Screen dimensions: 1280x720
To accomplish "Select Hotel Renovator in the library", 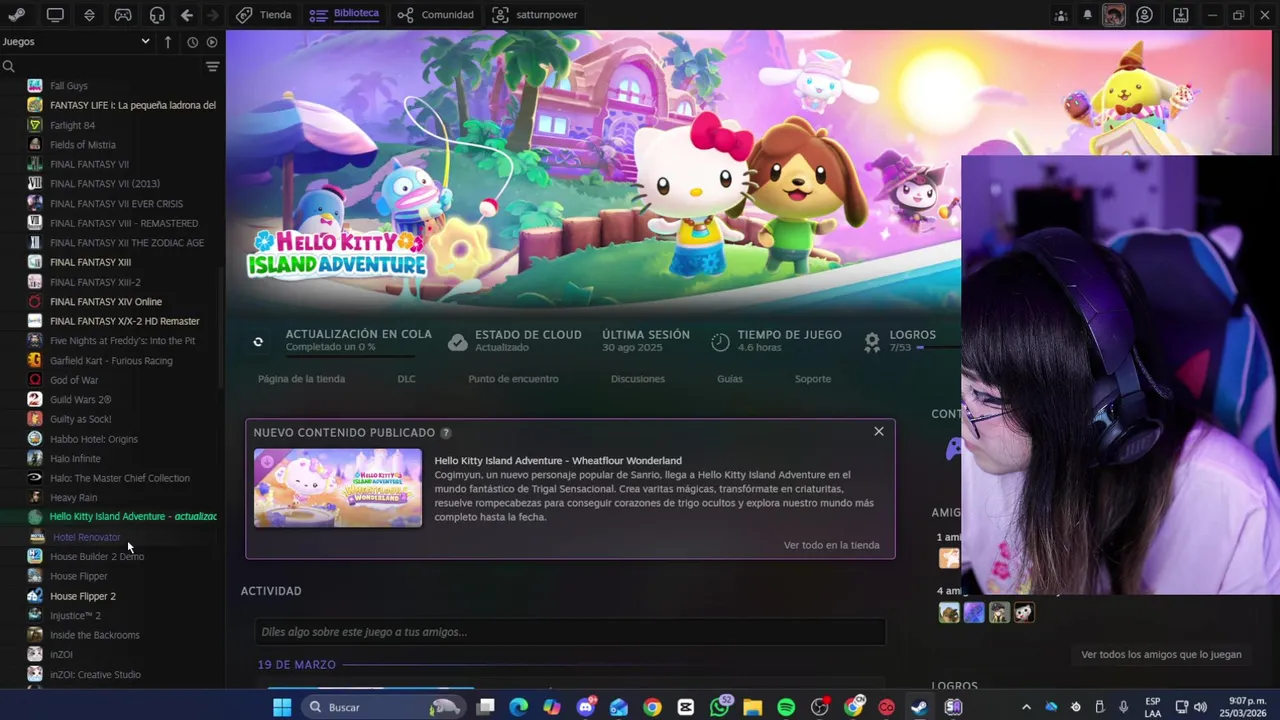I will [86, 537].
